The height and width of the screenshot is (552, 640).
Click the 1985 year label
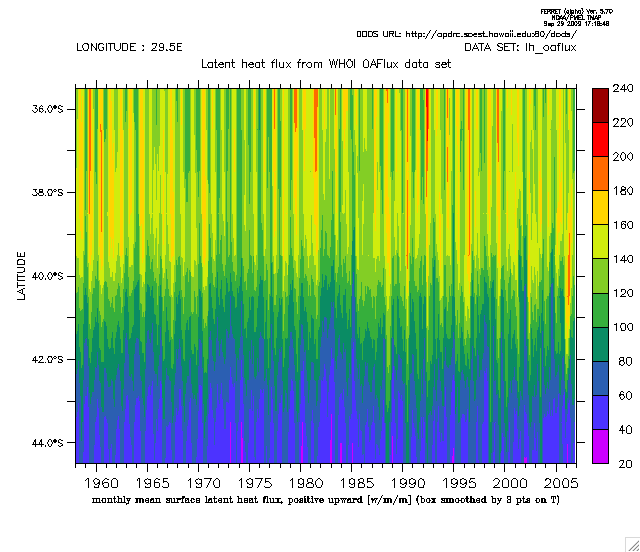(357, 483)
